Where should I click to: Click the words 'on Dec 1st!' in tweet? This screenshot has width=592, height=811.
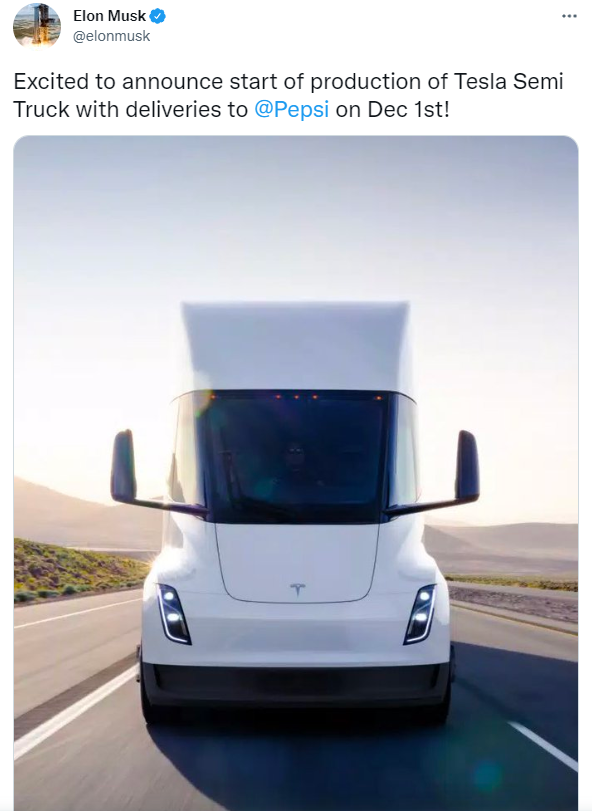coord(392,110)
